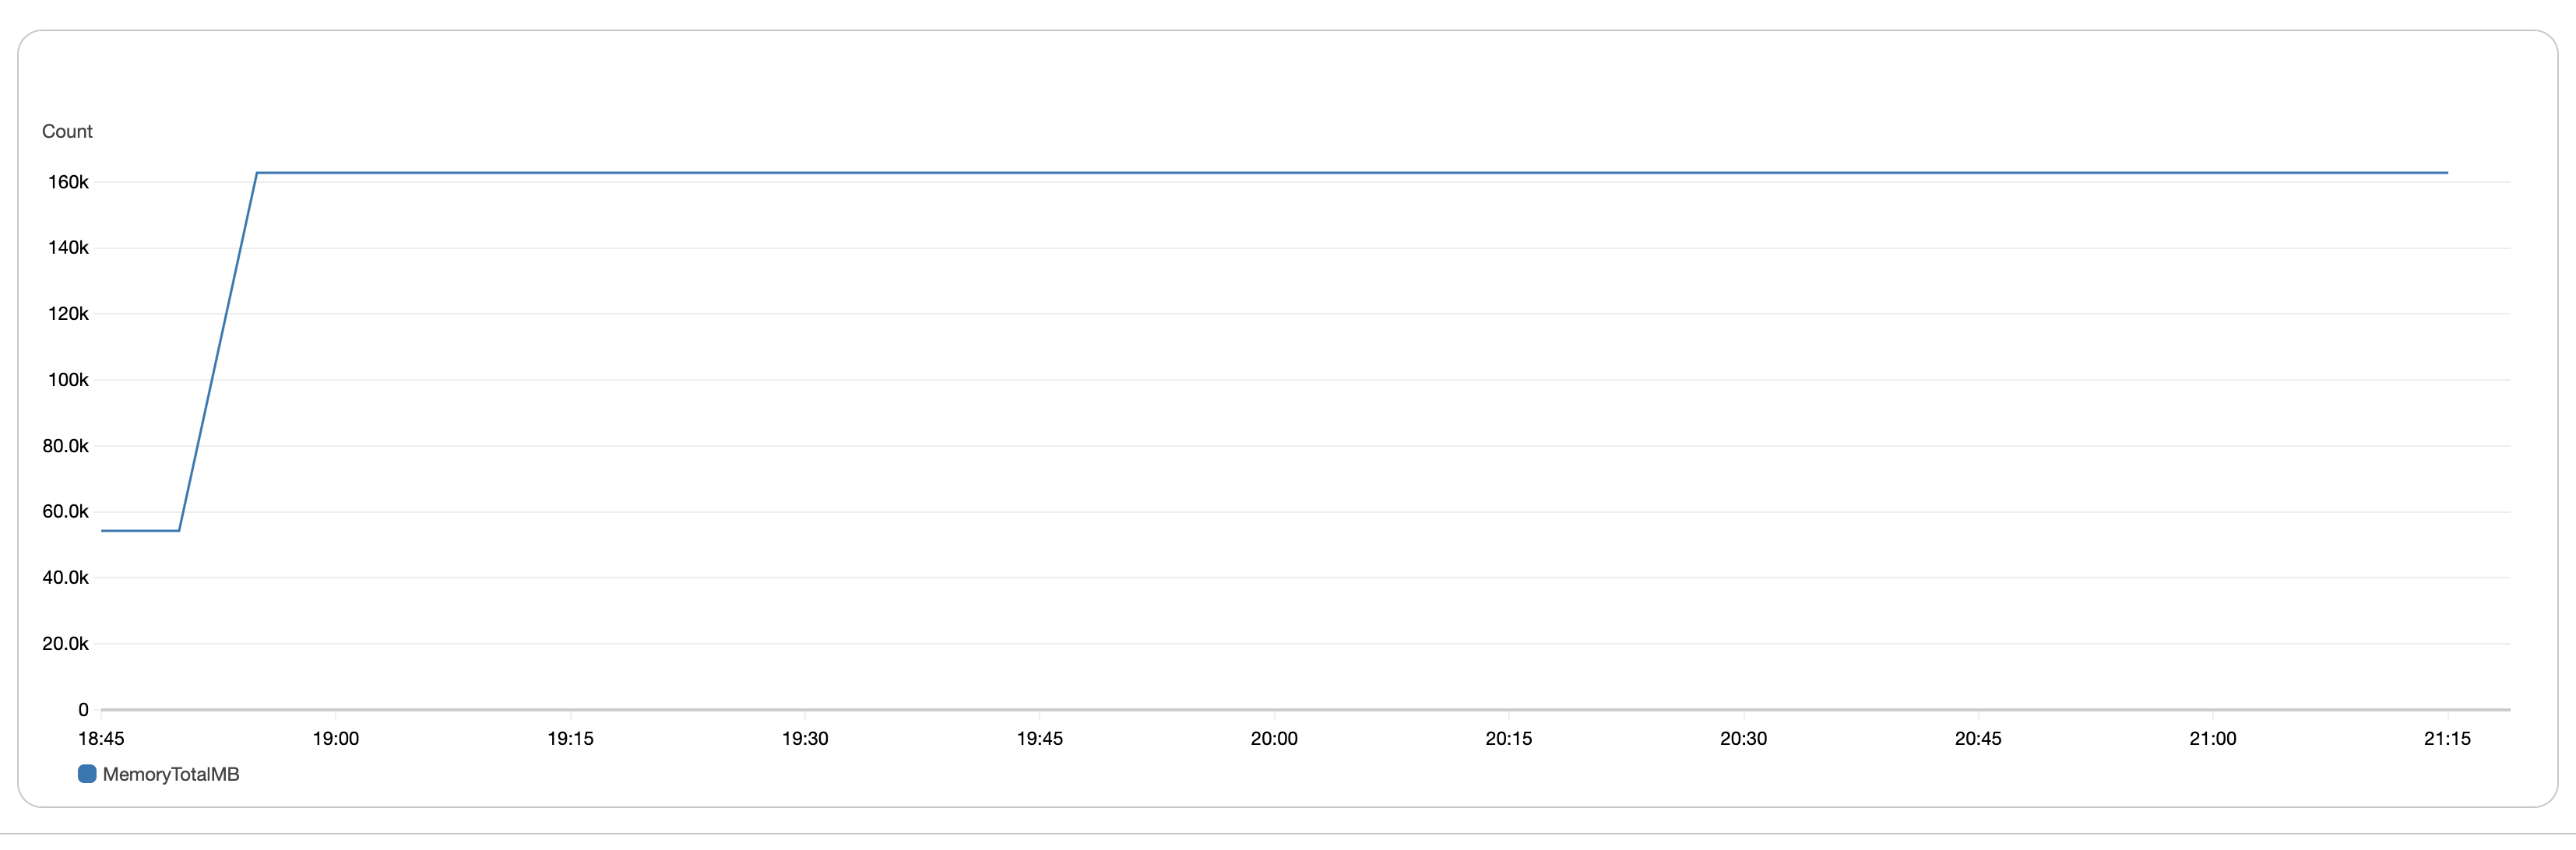
Task: Select the 21:15 time axis label
Action: point(2446,738)
